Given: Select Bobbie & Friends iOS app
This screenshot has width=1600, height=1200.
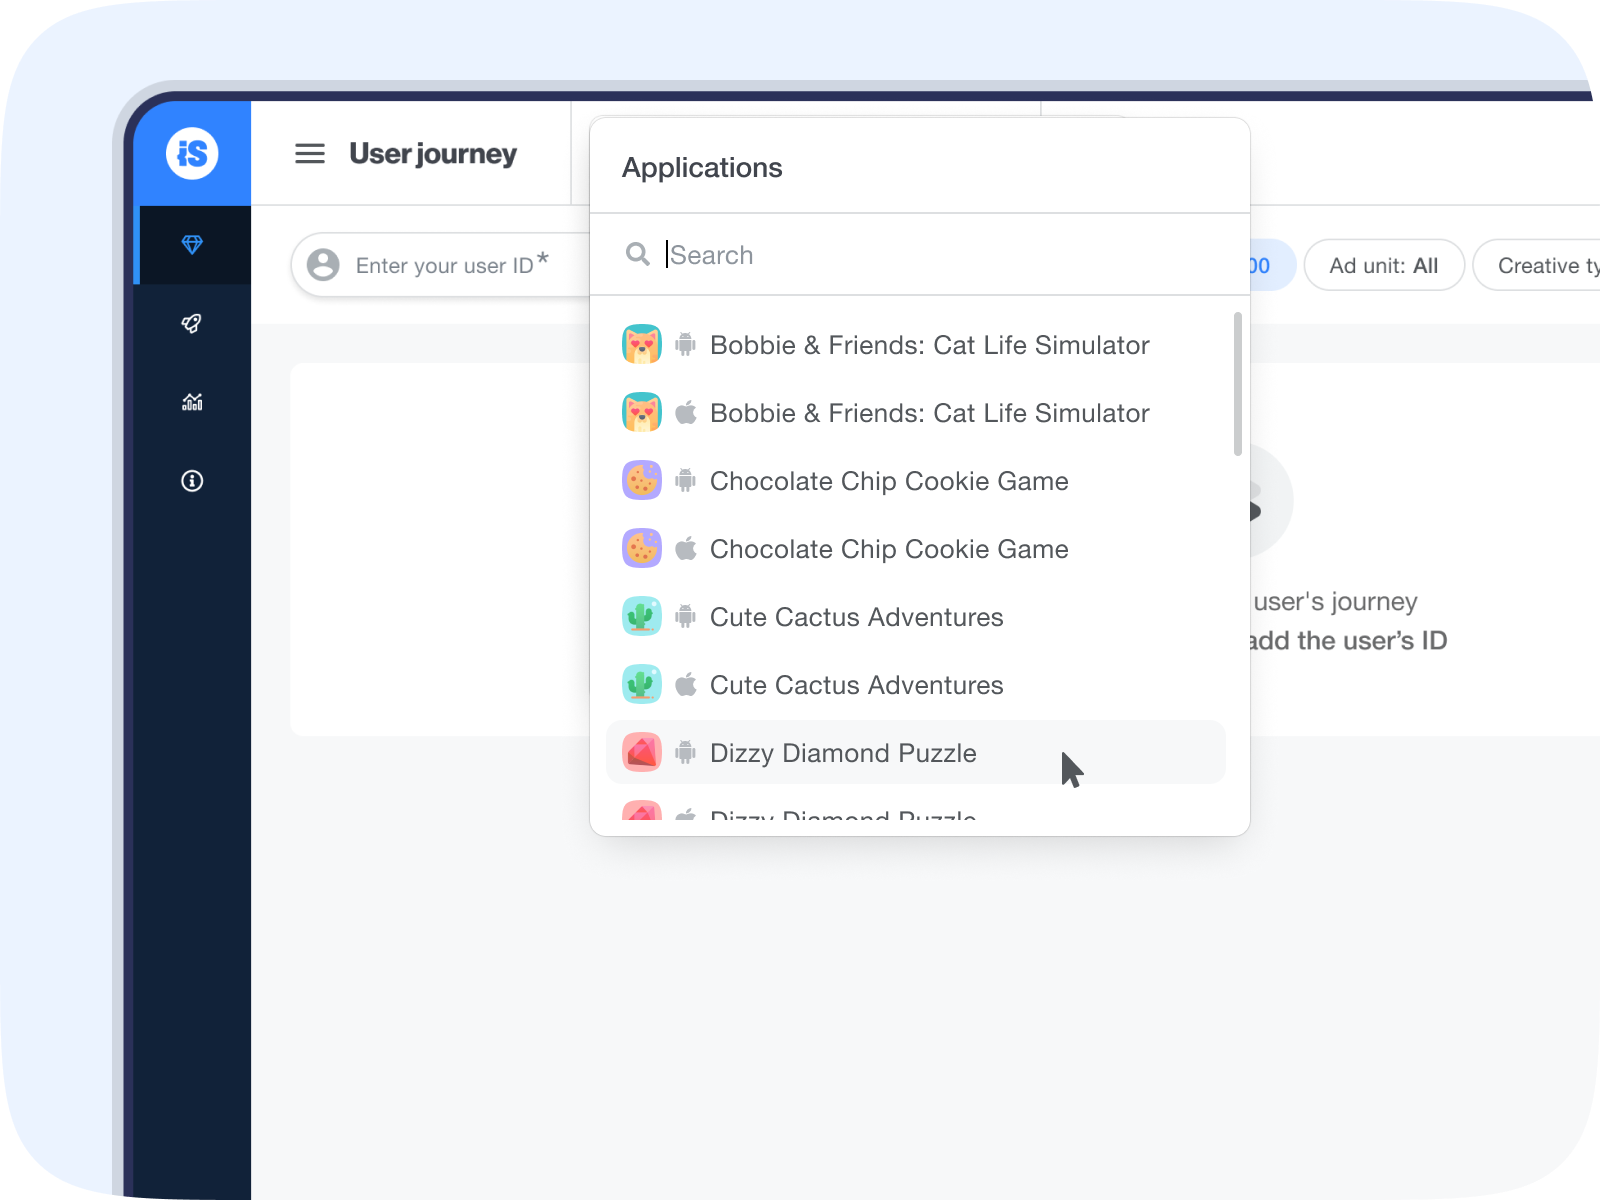Looking at the screenshot, I should pos(915,413).
